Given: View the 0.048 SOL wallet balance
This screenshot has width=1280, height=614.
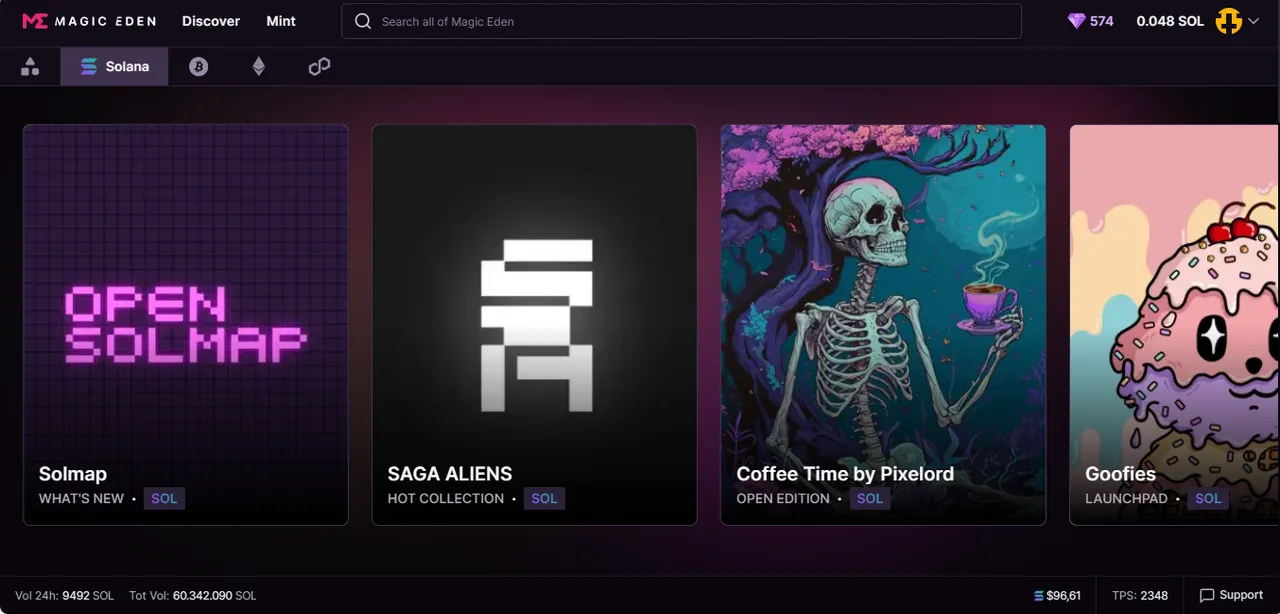Looking at the screenshot, I should click(x=1170, y=21).
